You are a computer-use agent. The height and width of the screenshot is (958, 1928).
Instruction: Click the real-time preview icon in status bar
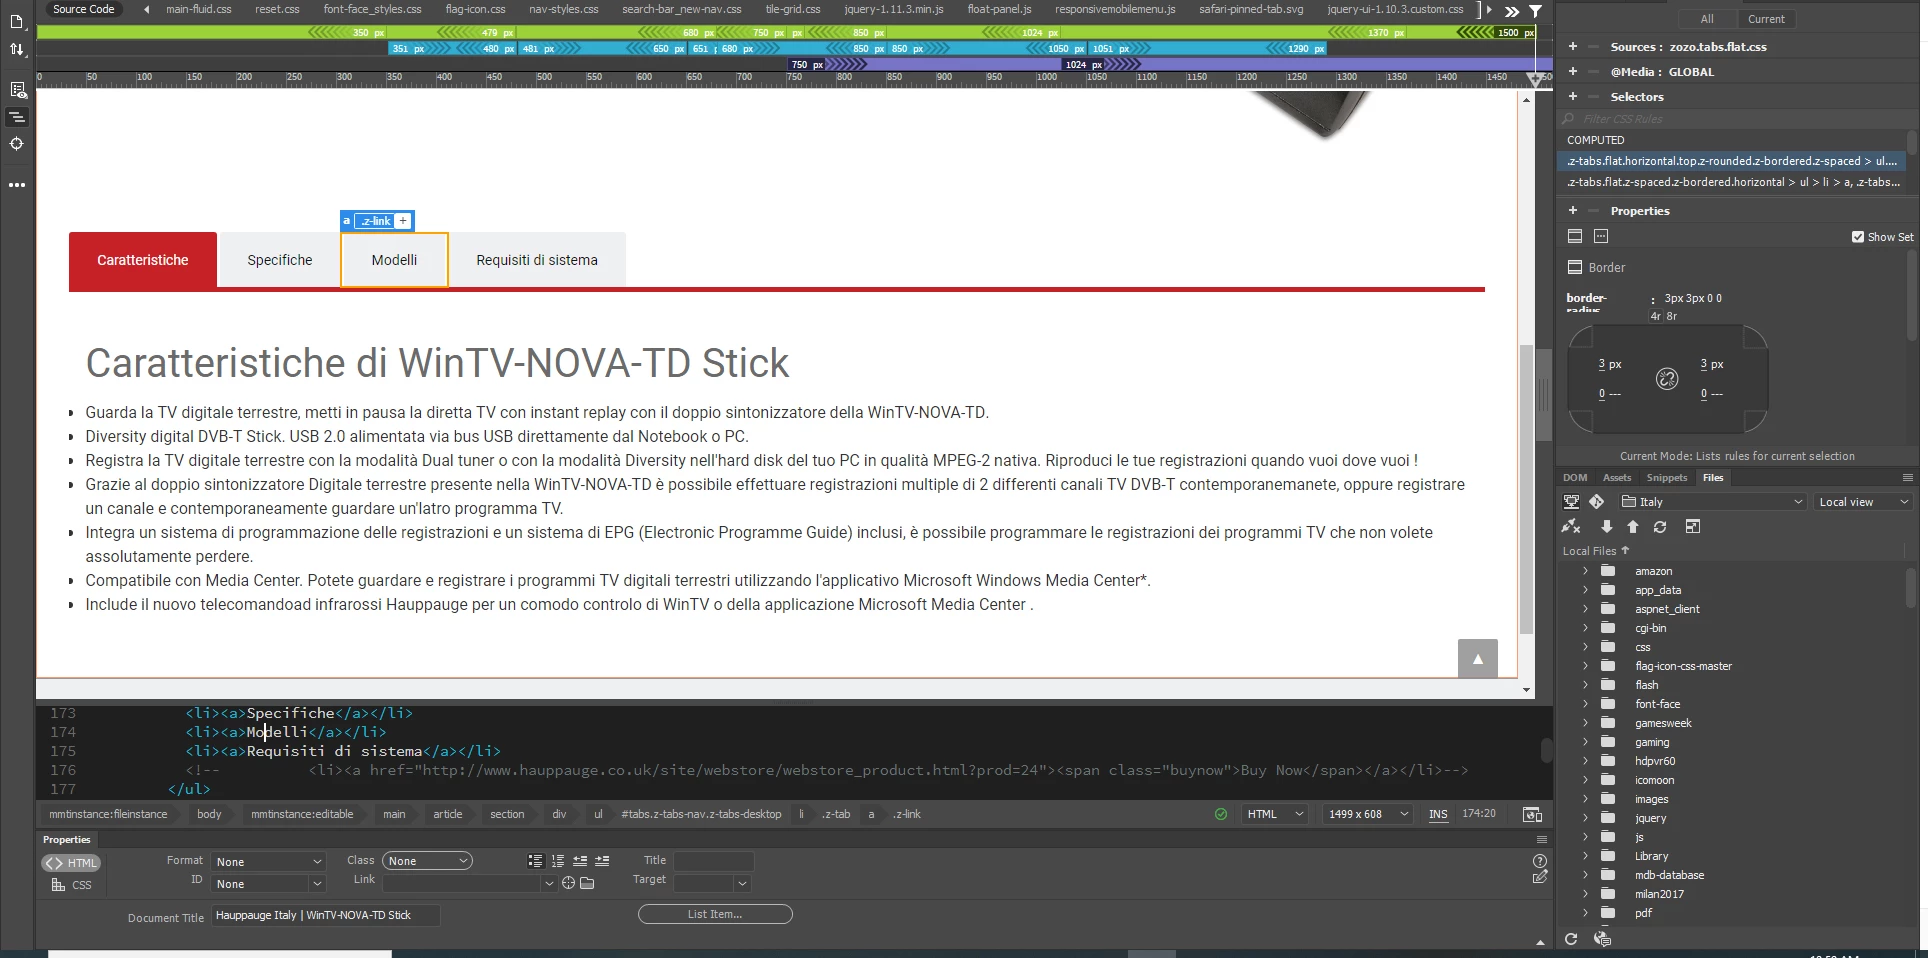pos(1532,815)
